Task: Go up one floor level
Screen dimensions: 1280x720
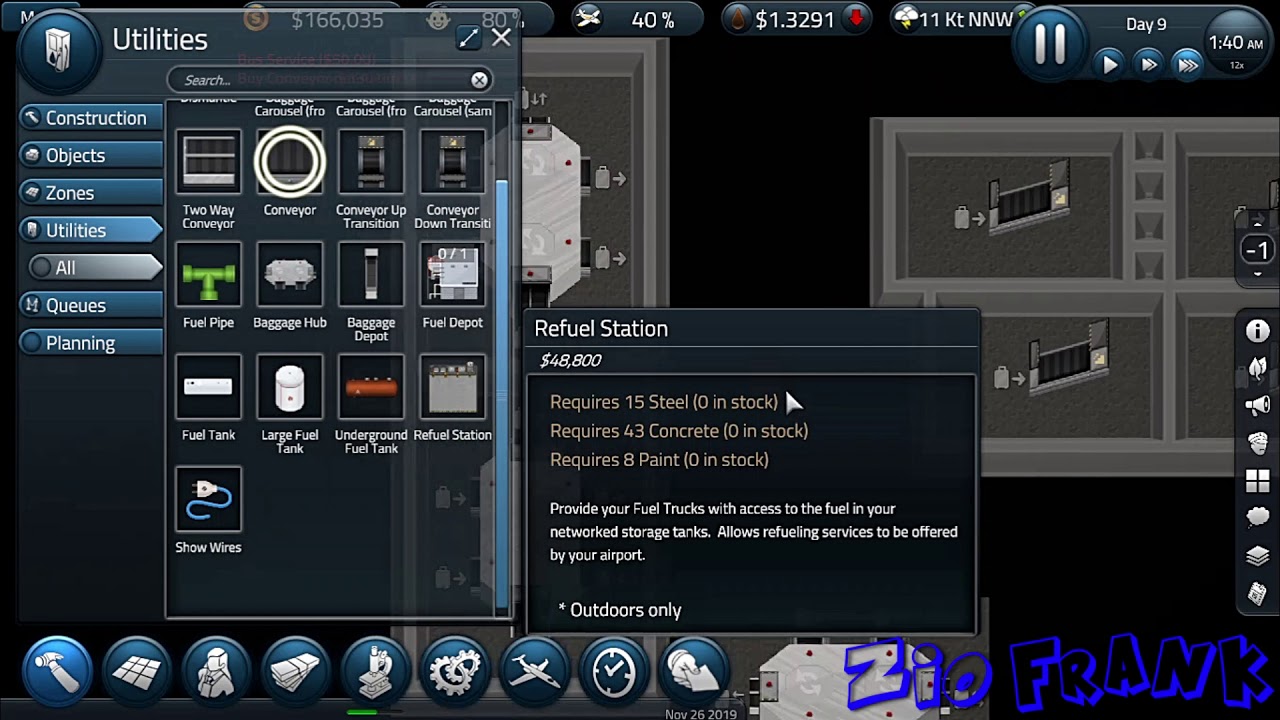Action: coord(1258,223)
